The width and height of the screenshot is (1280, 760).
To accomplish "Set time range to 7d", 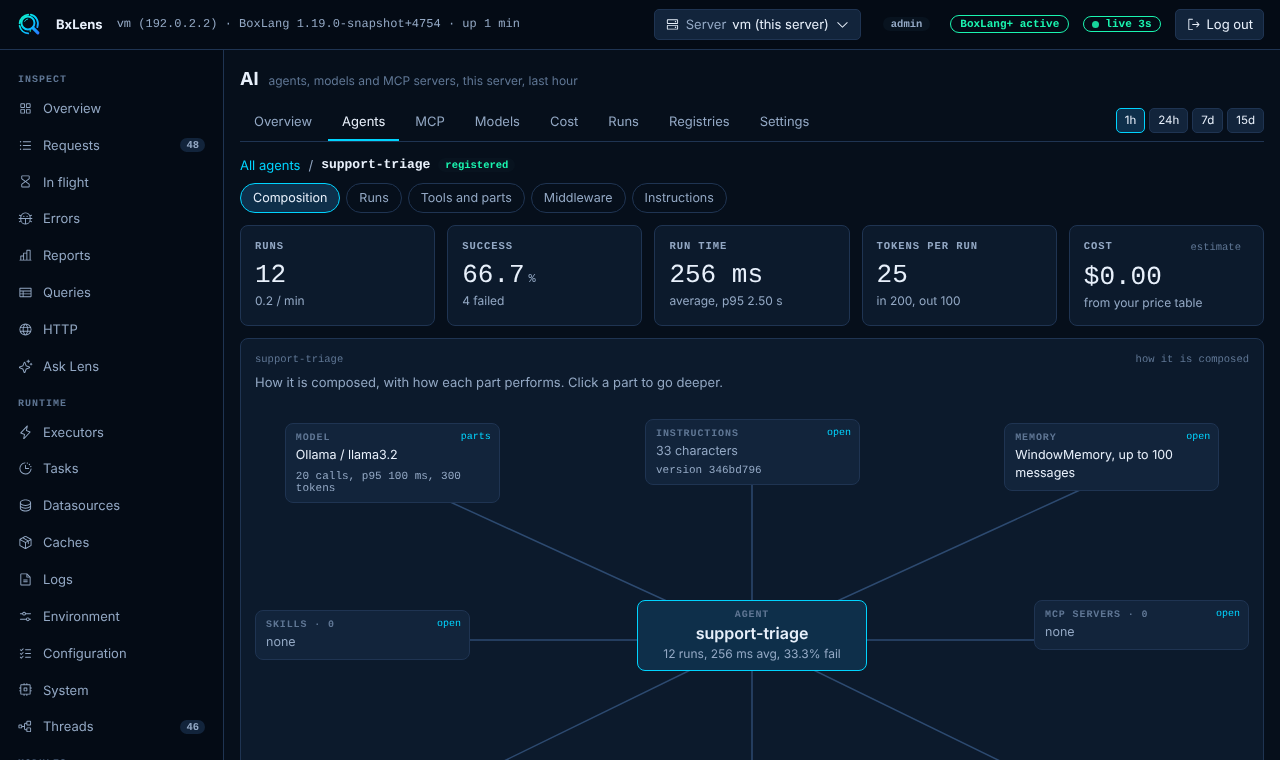I will (1207, 120).
